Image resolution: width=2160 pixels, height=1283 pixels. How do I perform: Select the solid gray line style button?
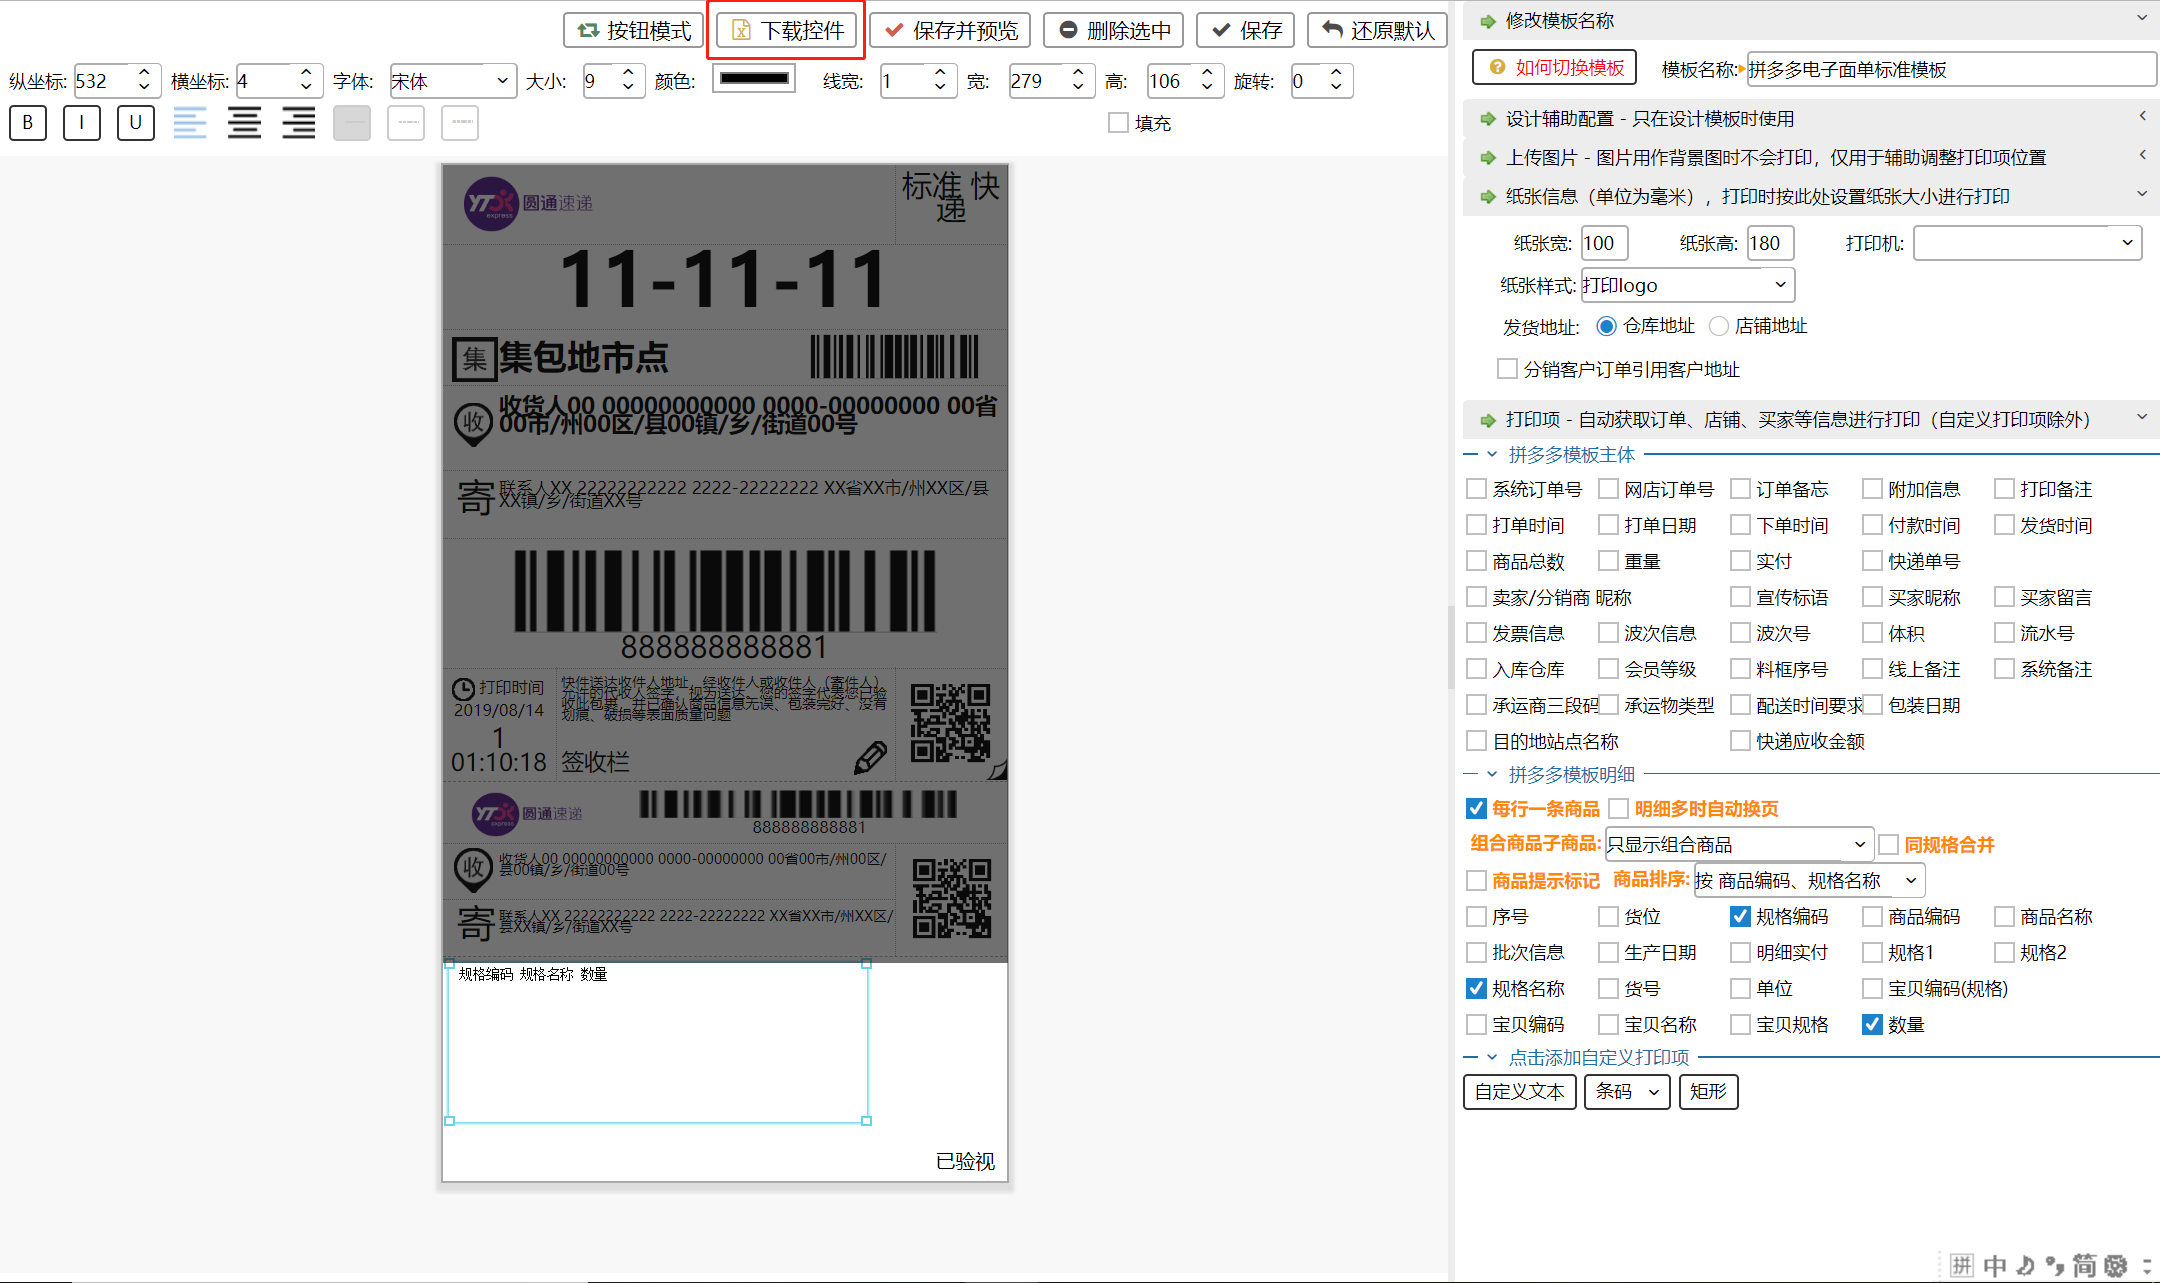[352, 123]
